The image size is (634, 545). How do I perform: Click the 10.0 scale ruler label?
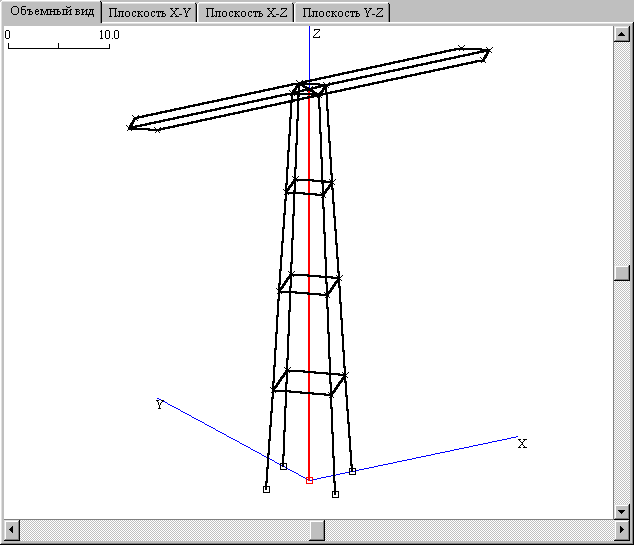(109, 35)
